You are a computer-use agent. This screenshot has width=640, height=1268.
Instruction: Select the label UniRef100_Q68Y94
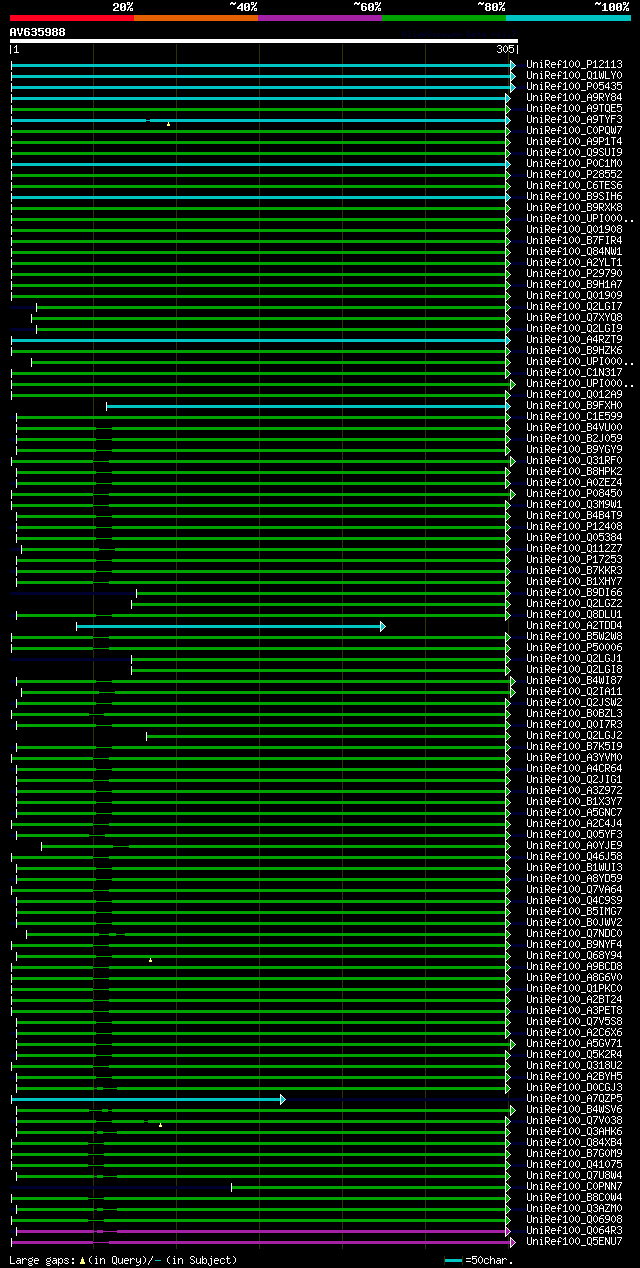coord(574,955)
